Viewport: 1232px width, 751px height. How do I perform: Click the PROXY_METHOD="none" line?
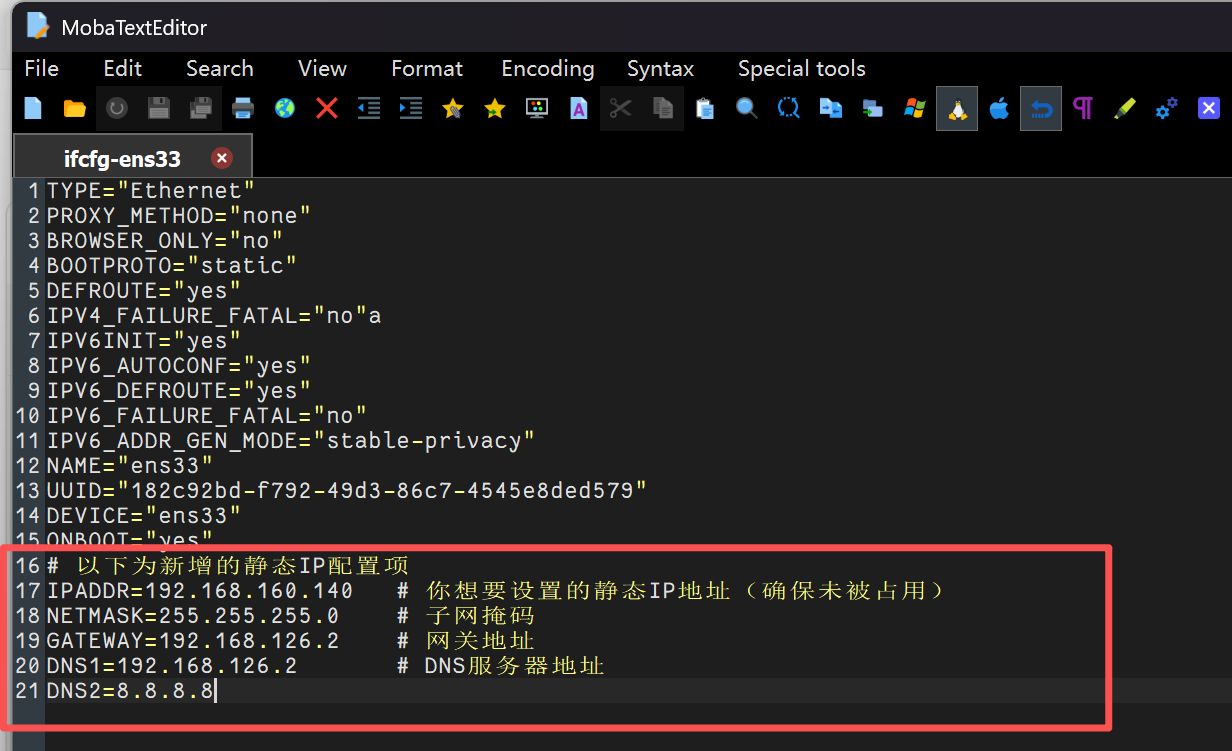179,215
